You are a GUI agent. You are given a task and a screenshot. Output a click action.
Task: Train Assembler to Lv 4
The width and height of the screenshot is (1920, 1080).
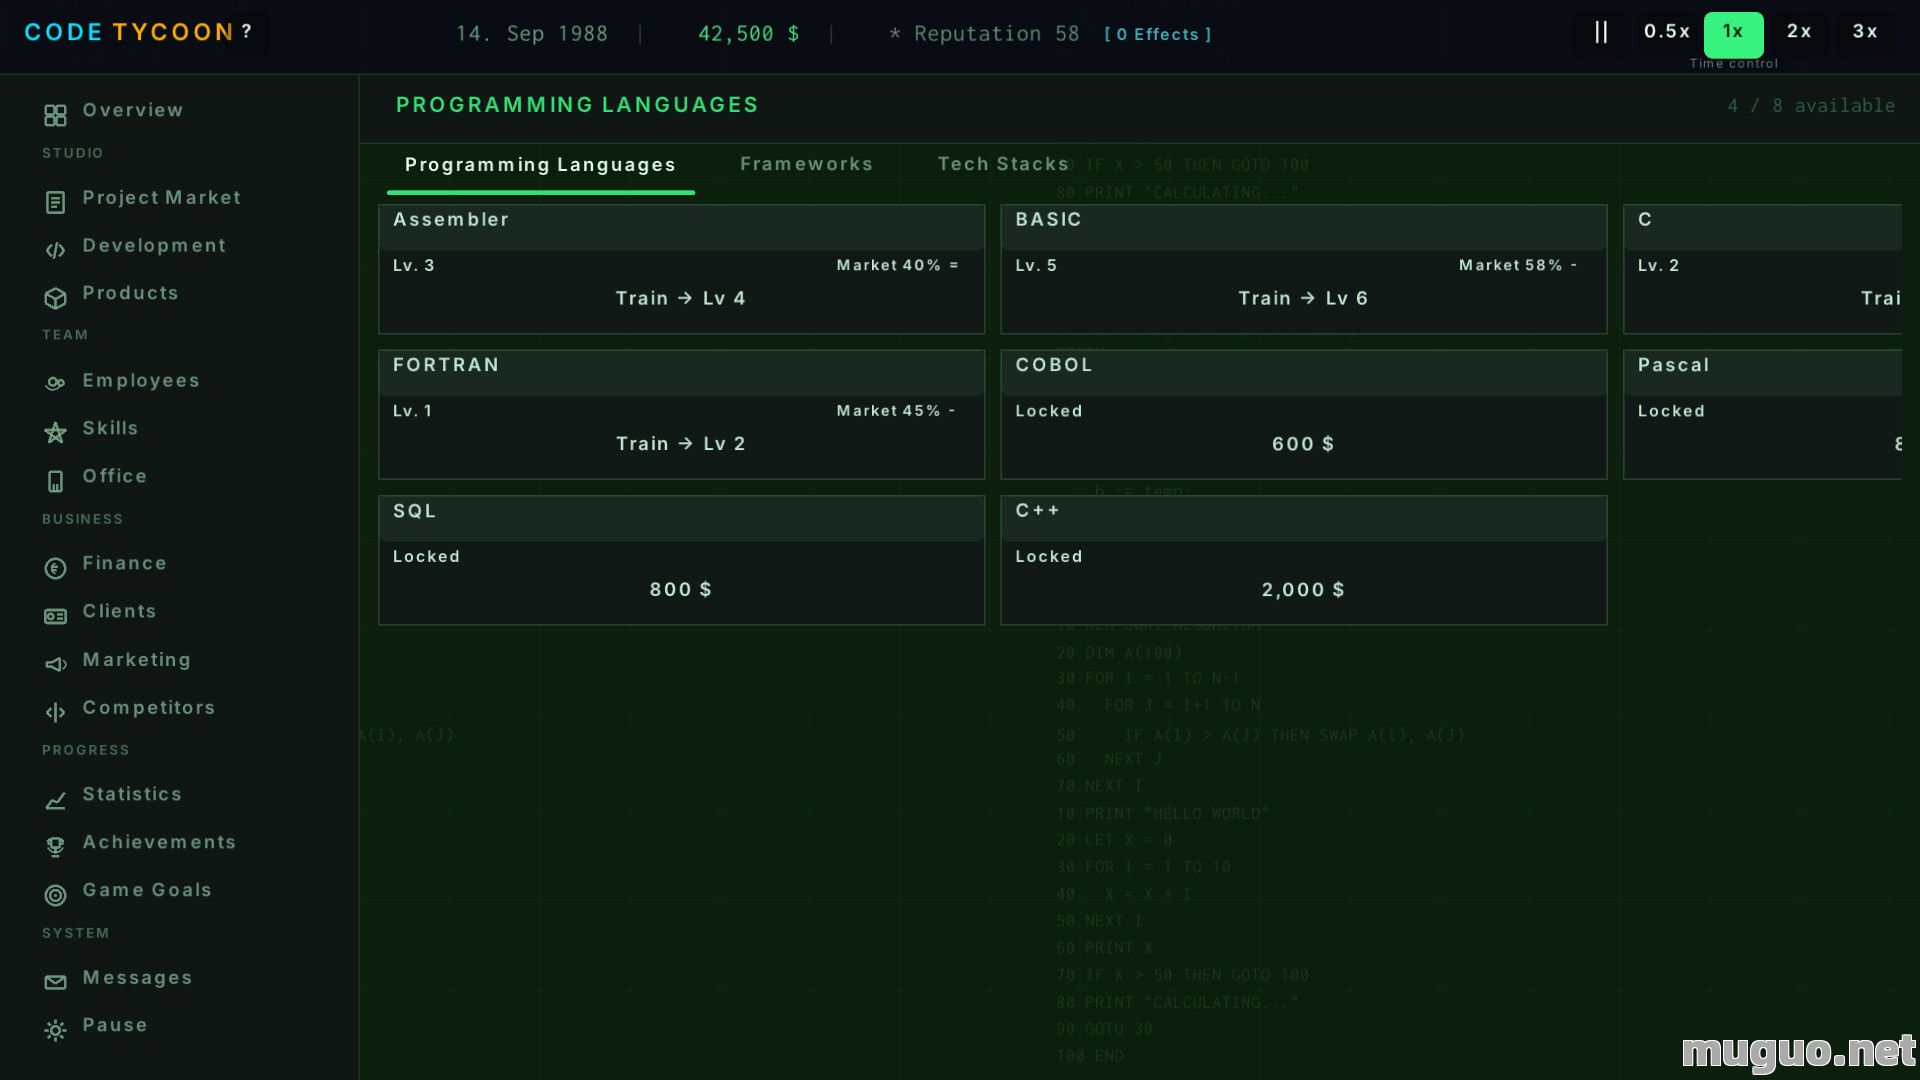[x=681, y=298]
